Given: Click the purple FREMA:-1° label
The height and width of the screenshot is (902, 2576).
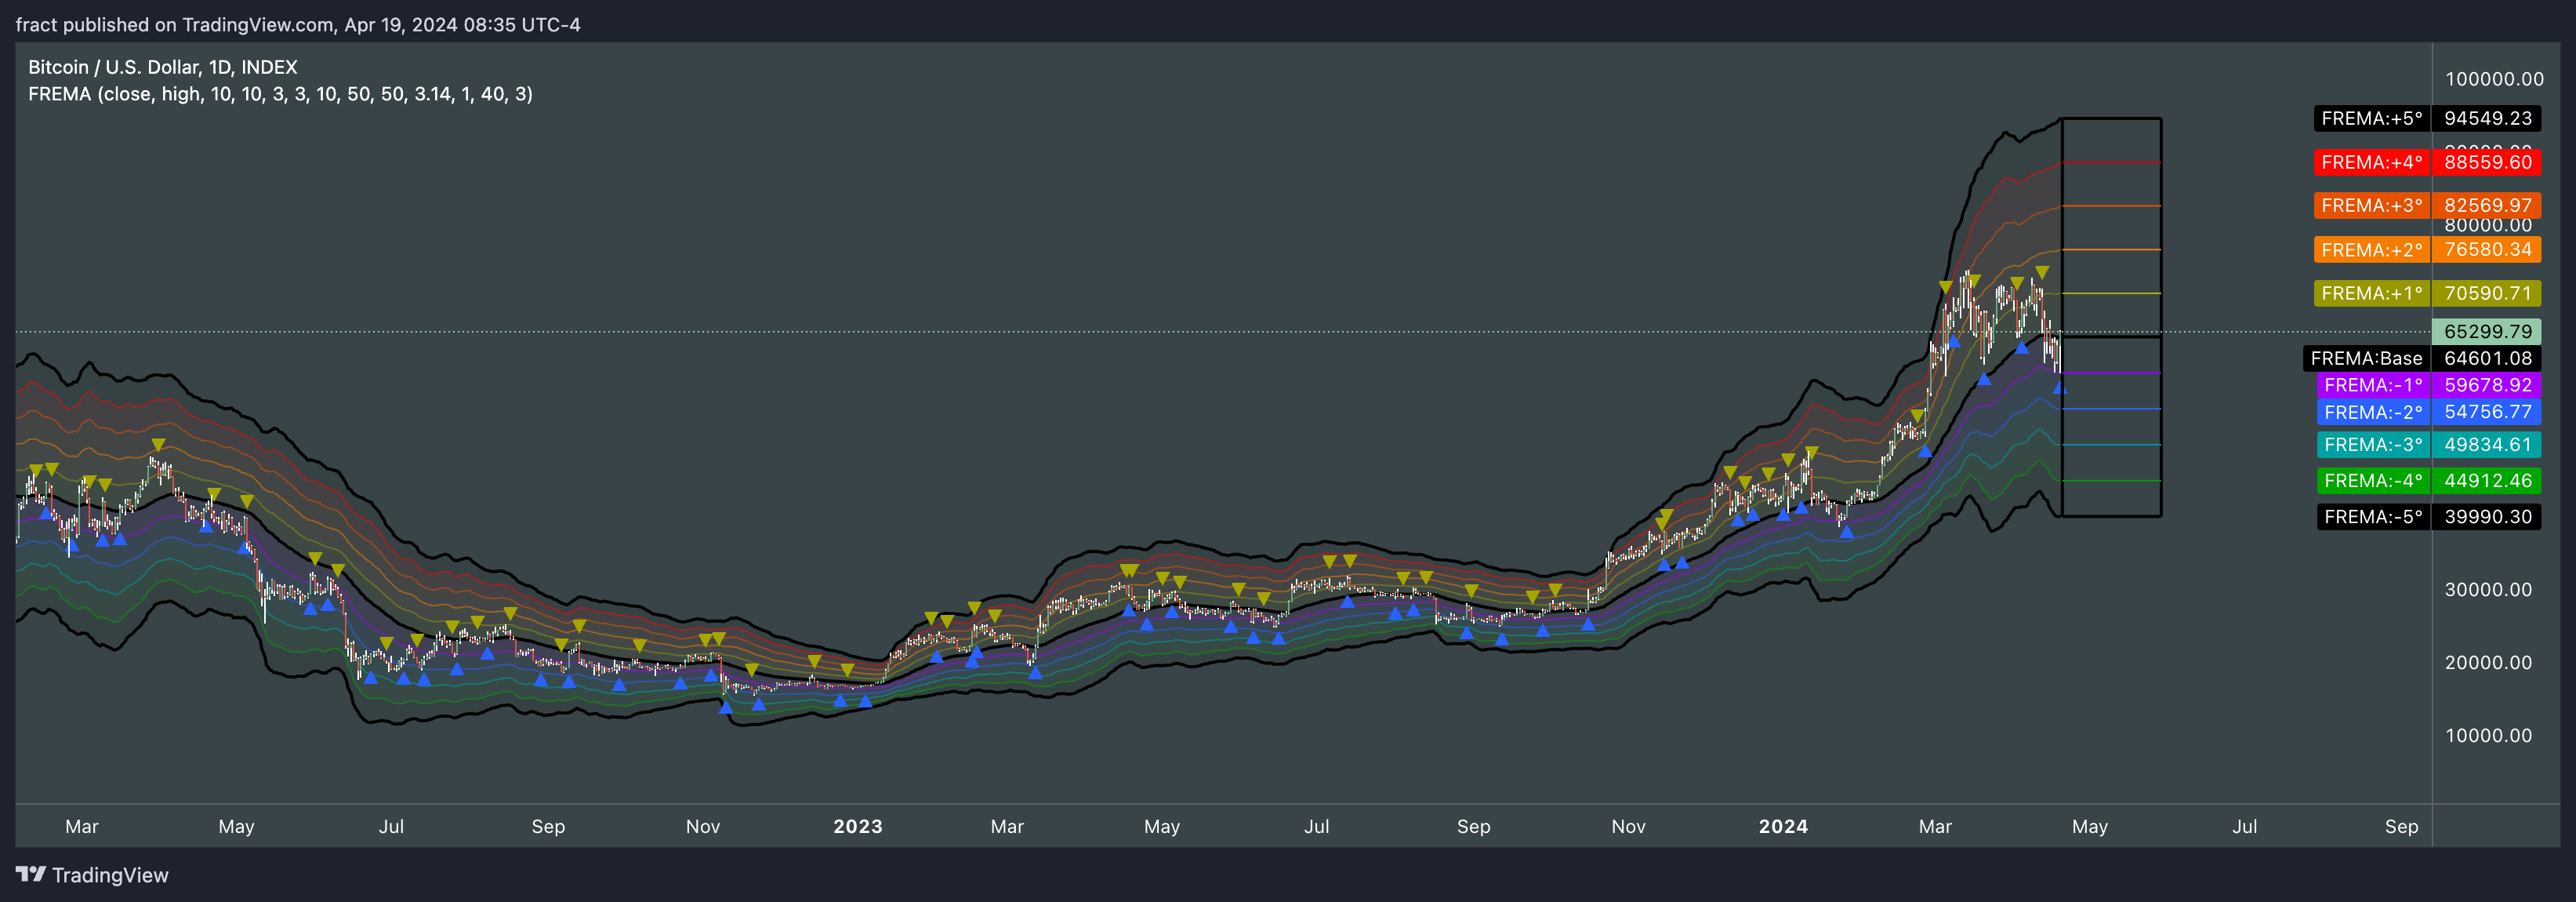Looking at the screenshot, I should point(2374,385).
